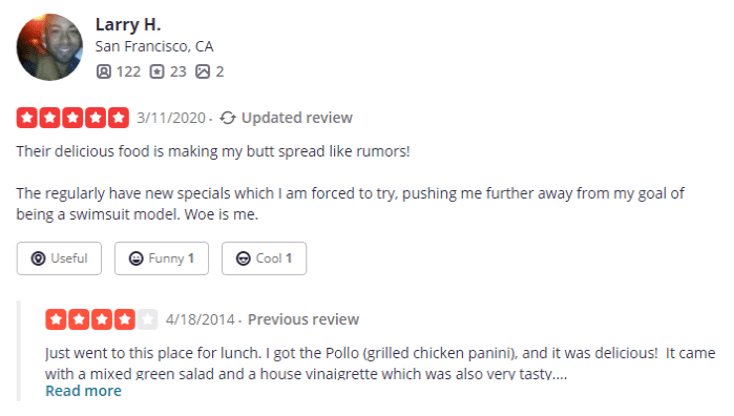Vote the review as Funny

[x=161, y=258]
